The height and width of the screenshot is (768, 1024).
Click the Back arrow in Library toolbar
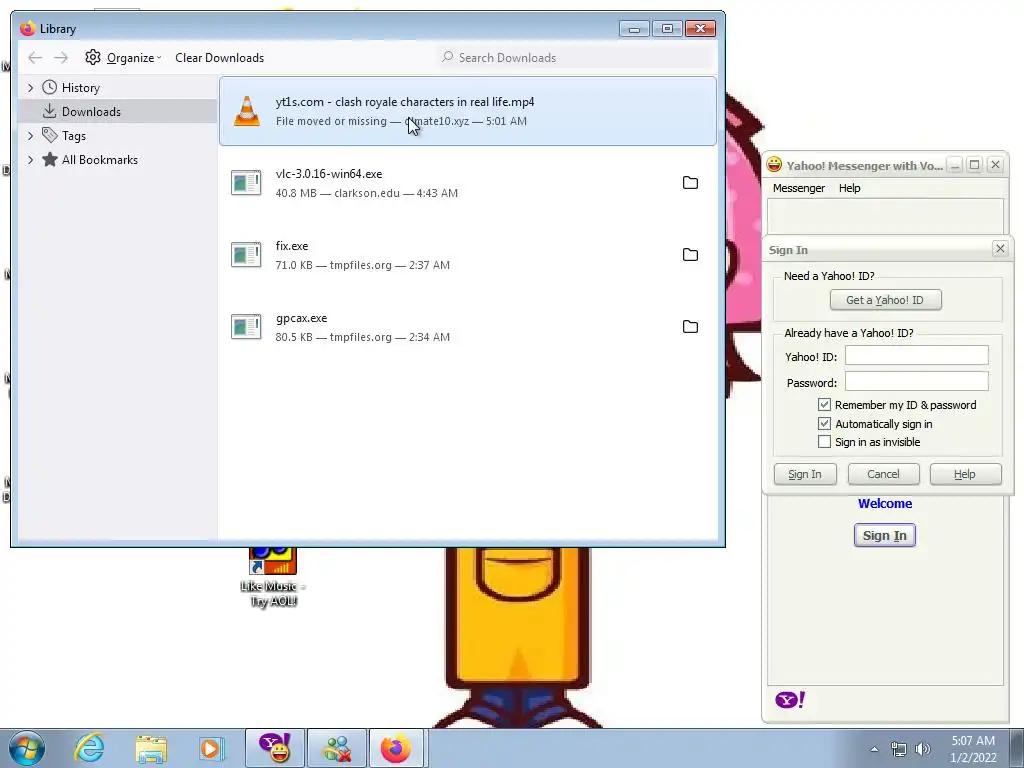point(35,58)
